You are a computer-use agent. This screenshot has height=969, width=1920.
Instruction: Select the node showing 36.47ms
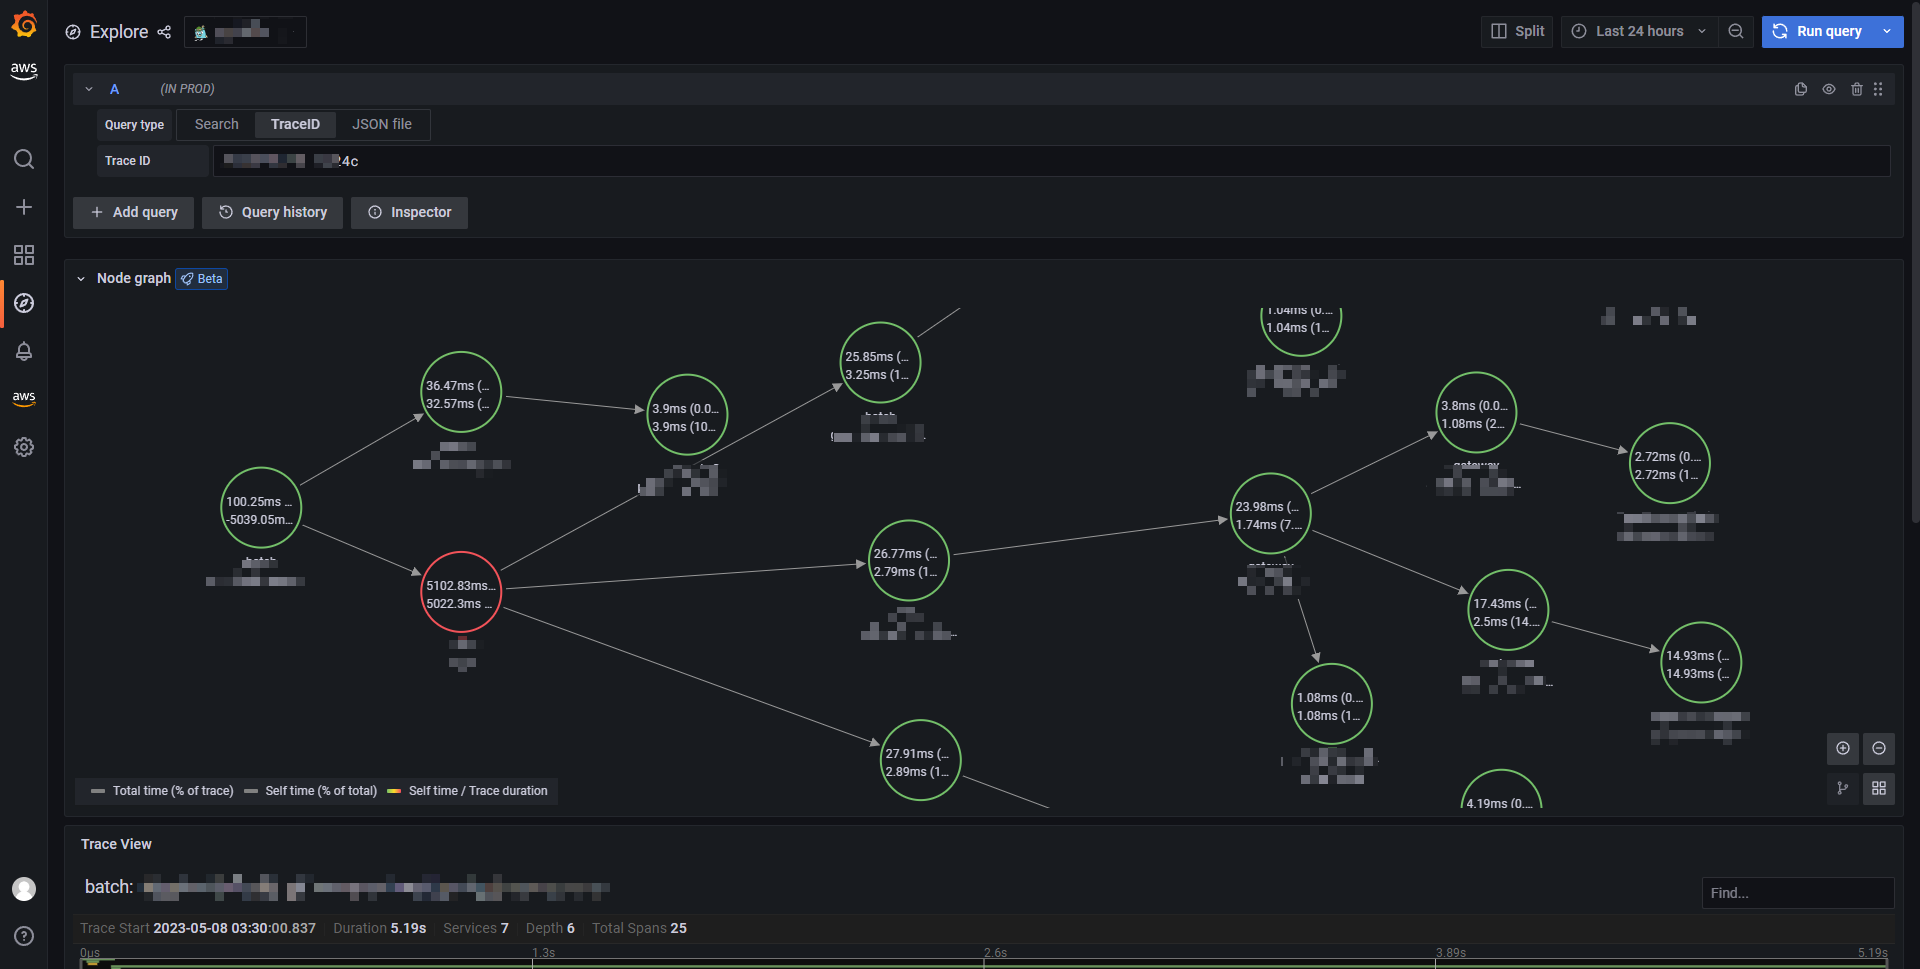pos(461,392)
